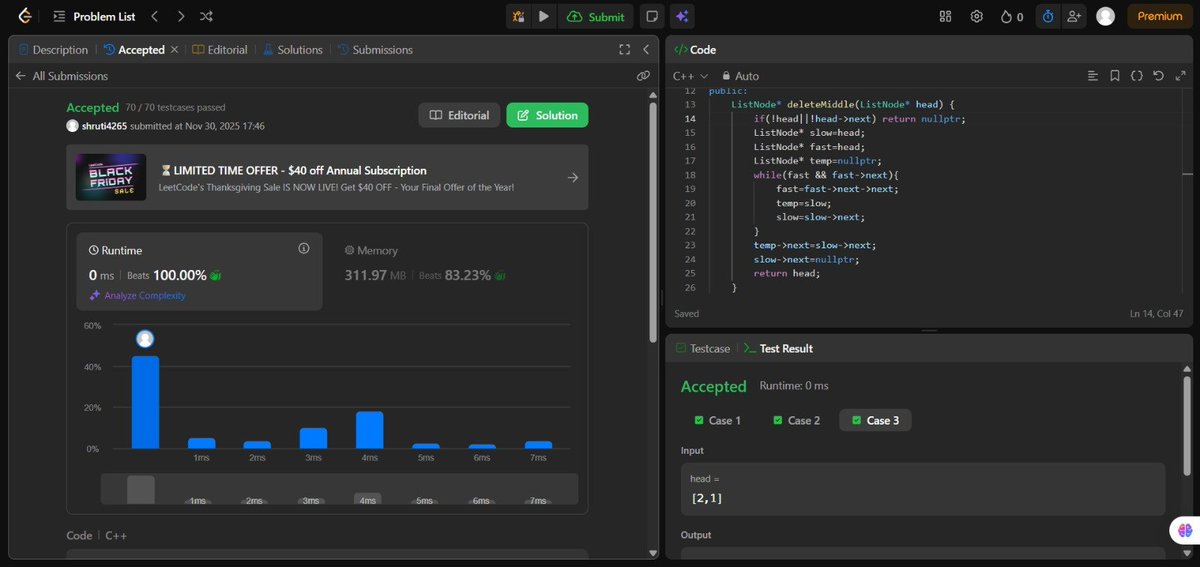Viewport: 1200px width, 567px height.
Task: Format code with the lines icon
Action: coord(1093,76)
